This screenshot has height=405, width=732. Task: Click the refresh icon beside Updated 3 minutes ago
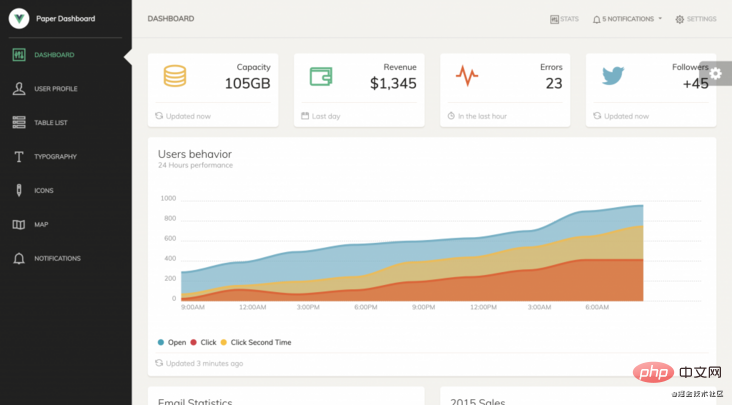coord(159,363)
